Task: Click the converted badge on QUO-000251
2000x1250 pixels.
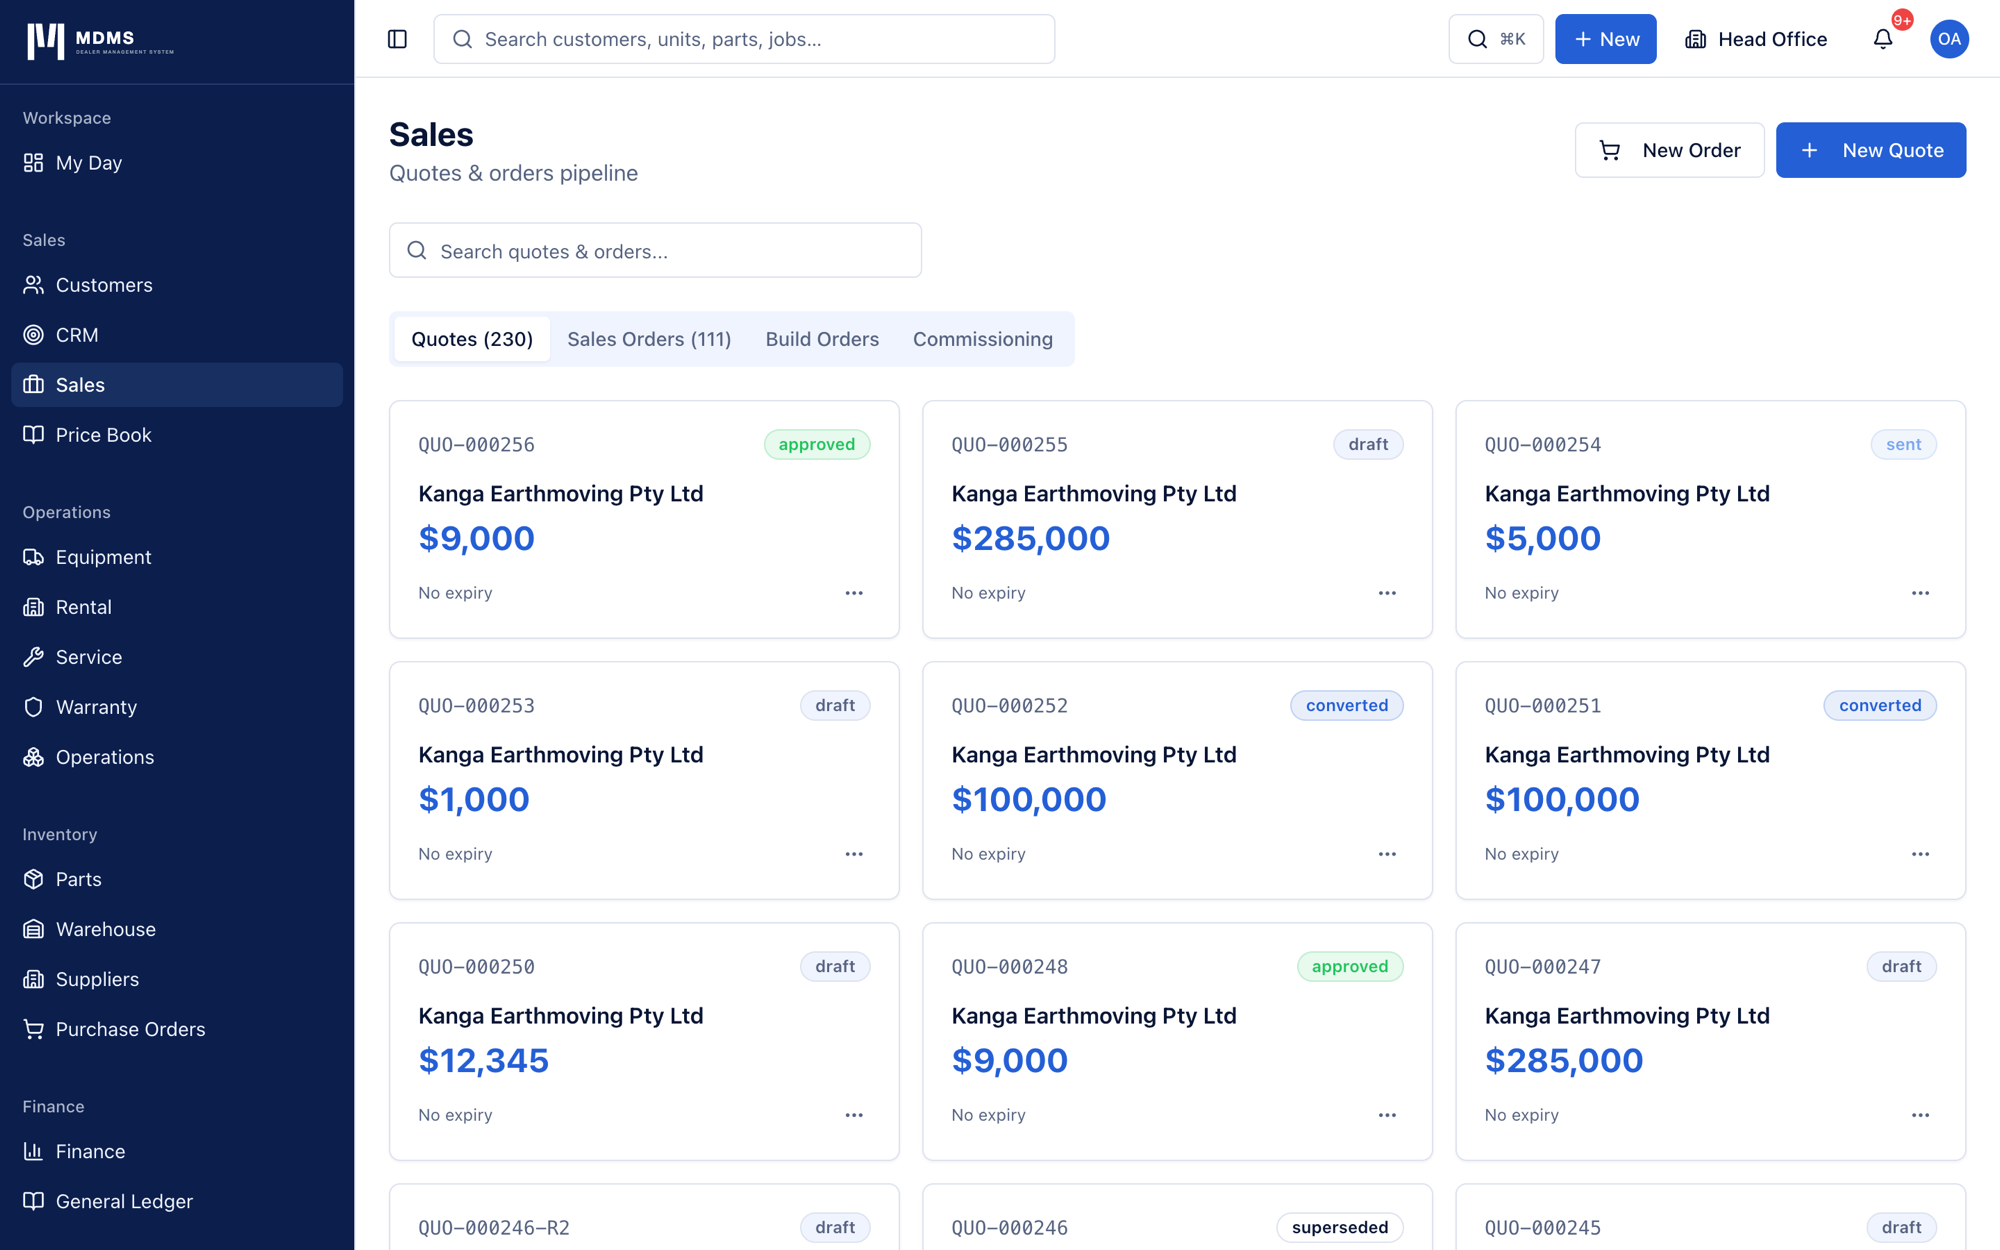Action: 1879,705
